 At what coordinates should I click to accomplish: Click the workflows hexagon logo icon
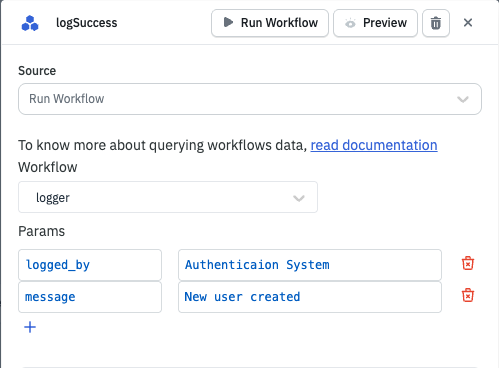(30, 23)
